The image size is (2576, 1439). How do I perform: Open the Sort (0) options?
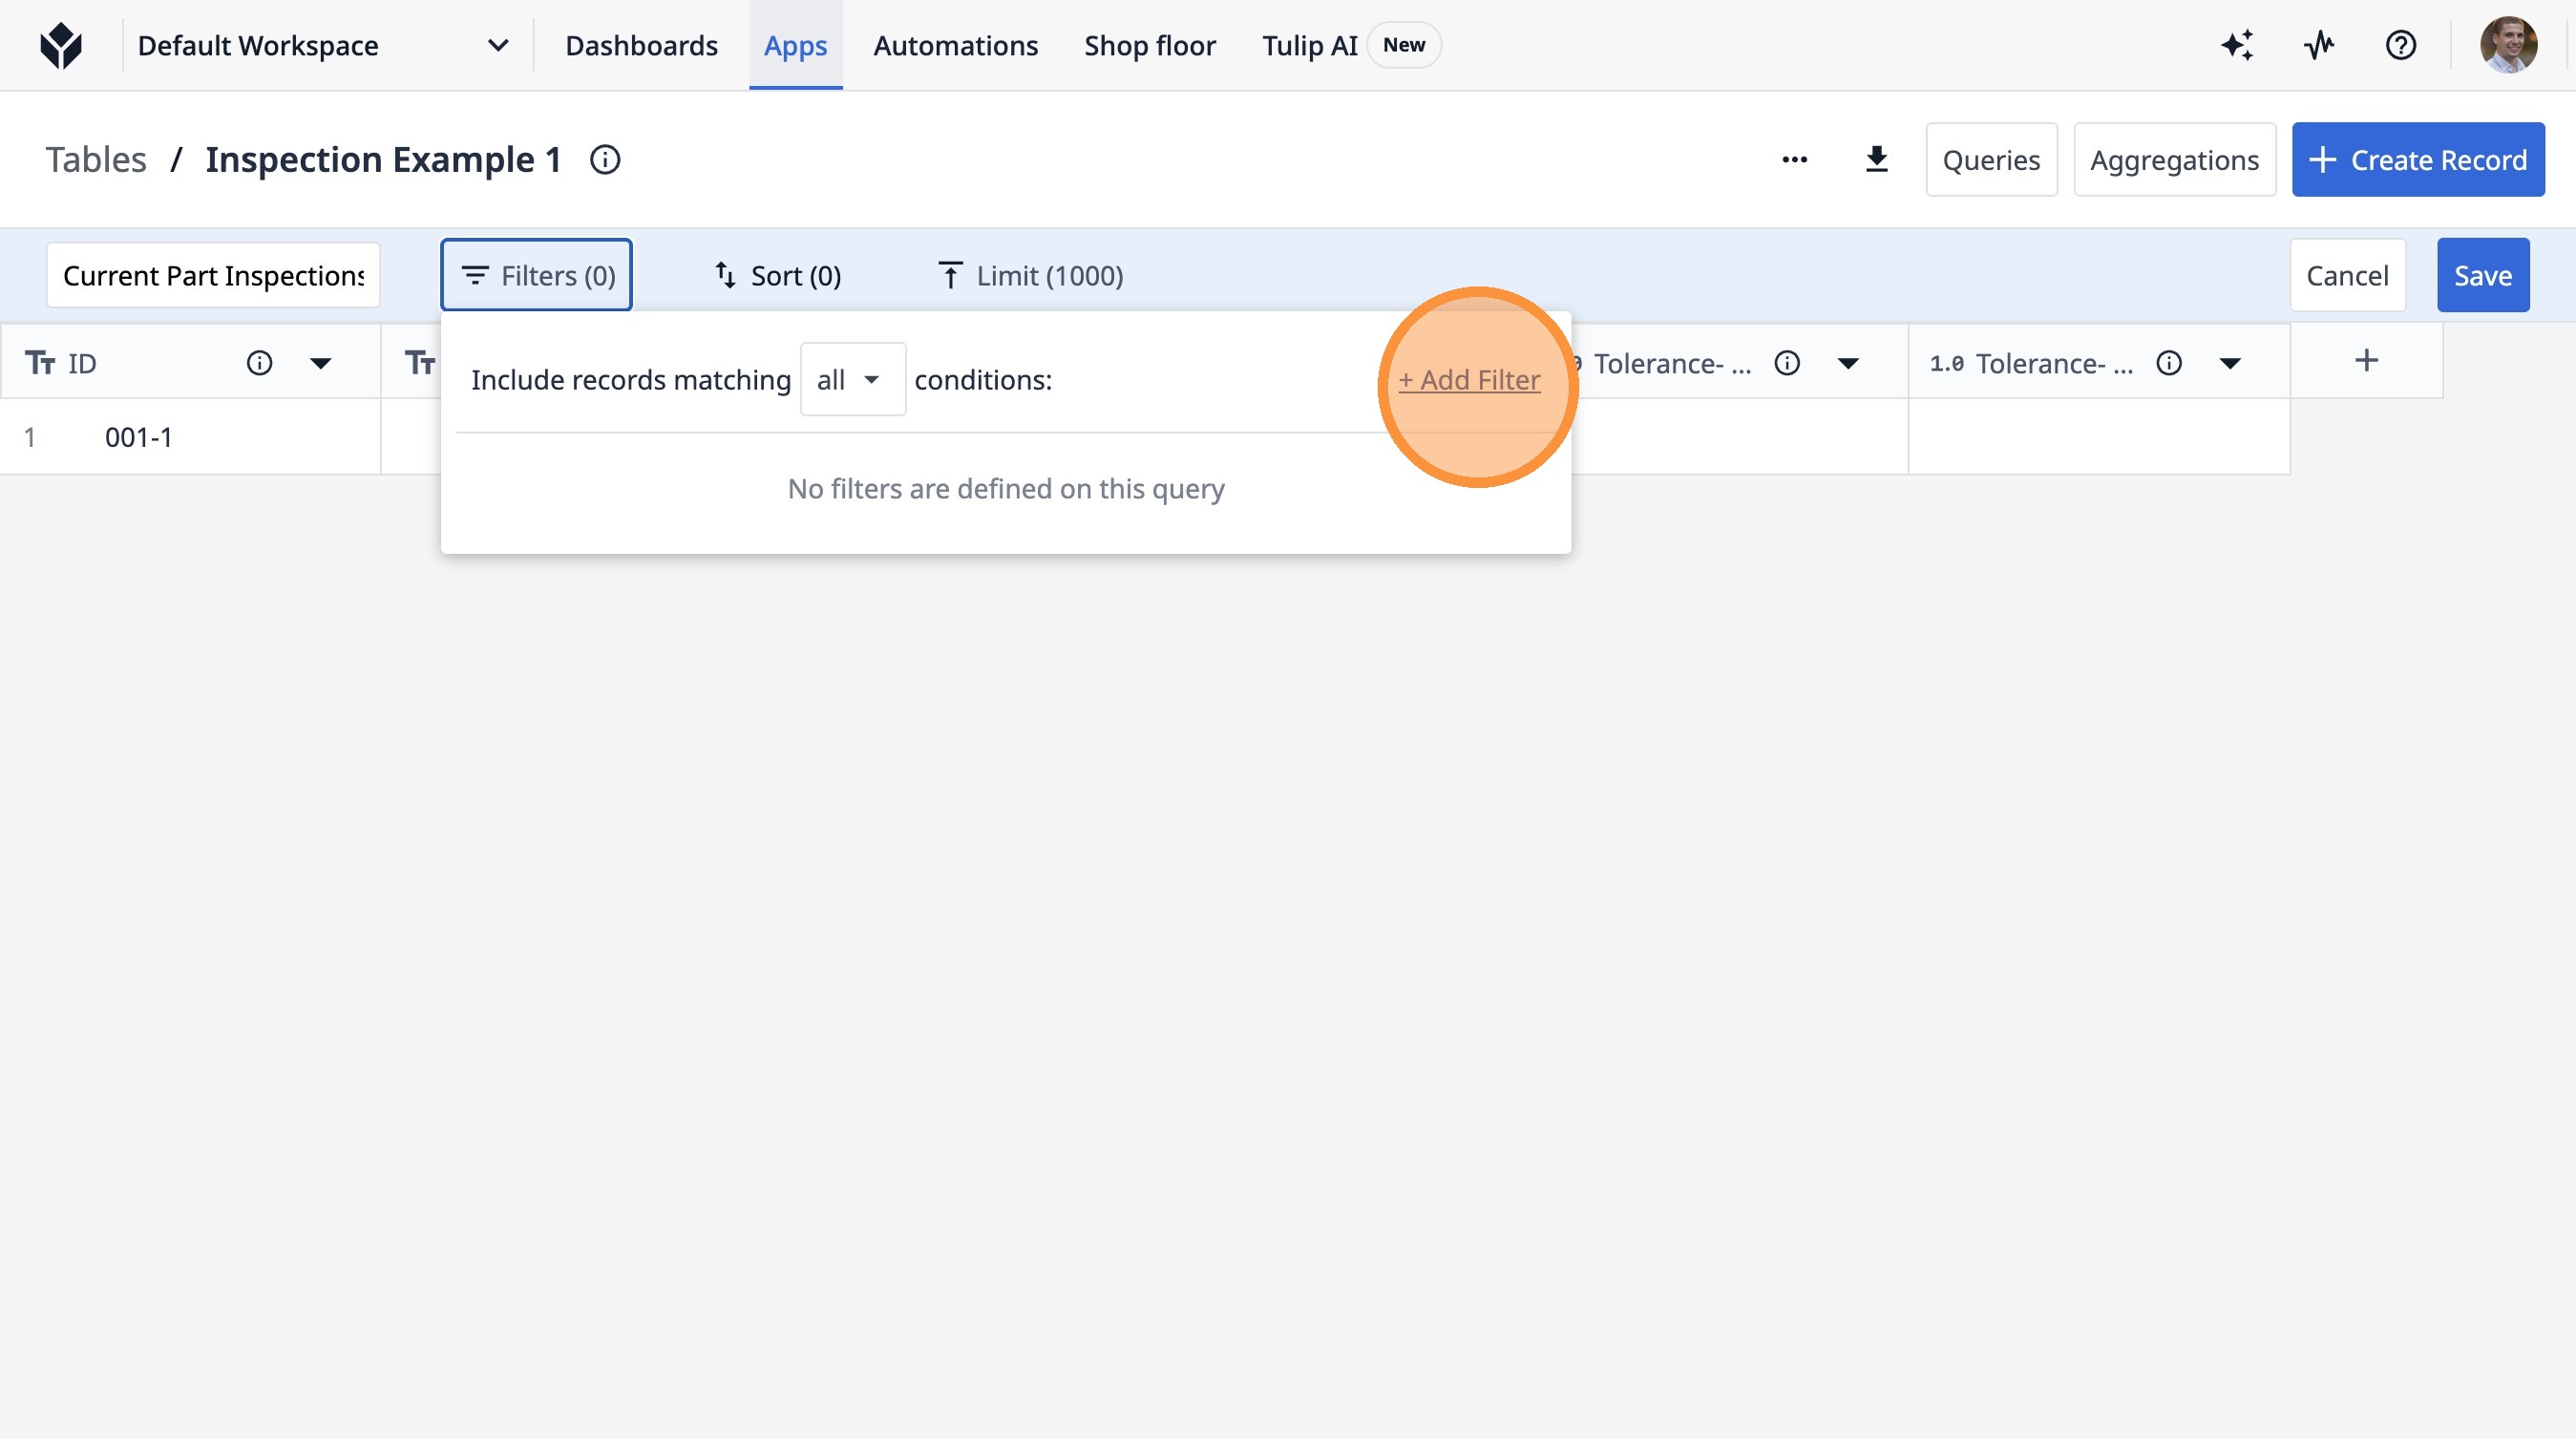pyautogui.click(x=777, y=276)
